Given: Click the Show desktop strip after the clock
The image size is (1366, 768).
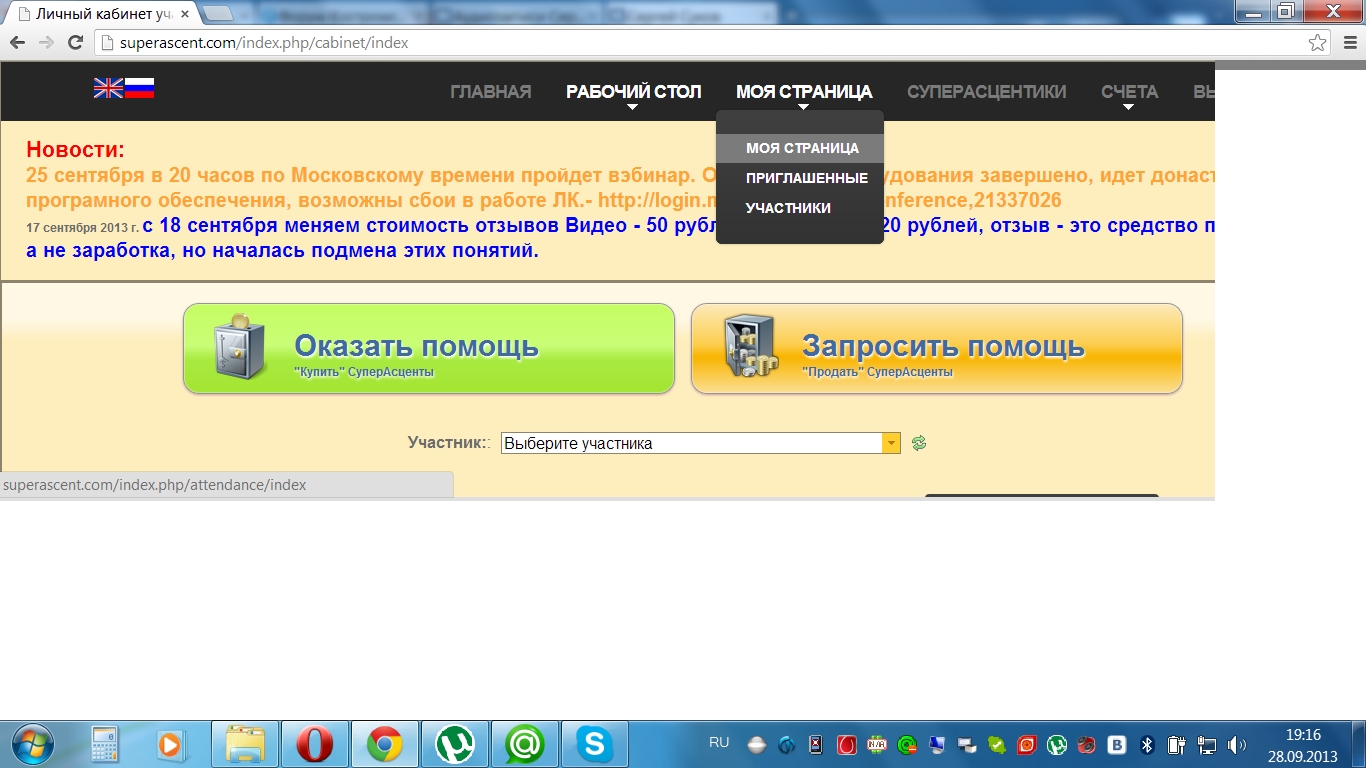Looking at the screenshot, I should coord(1358,744).
